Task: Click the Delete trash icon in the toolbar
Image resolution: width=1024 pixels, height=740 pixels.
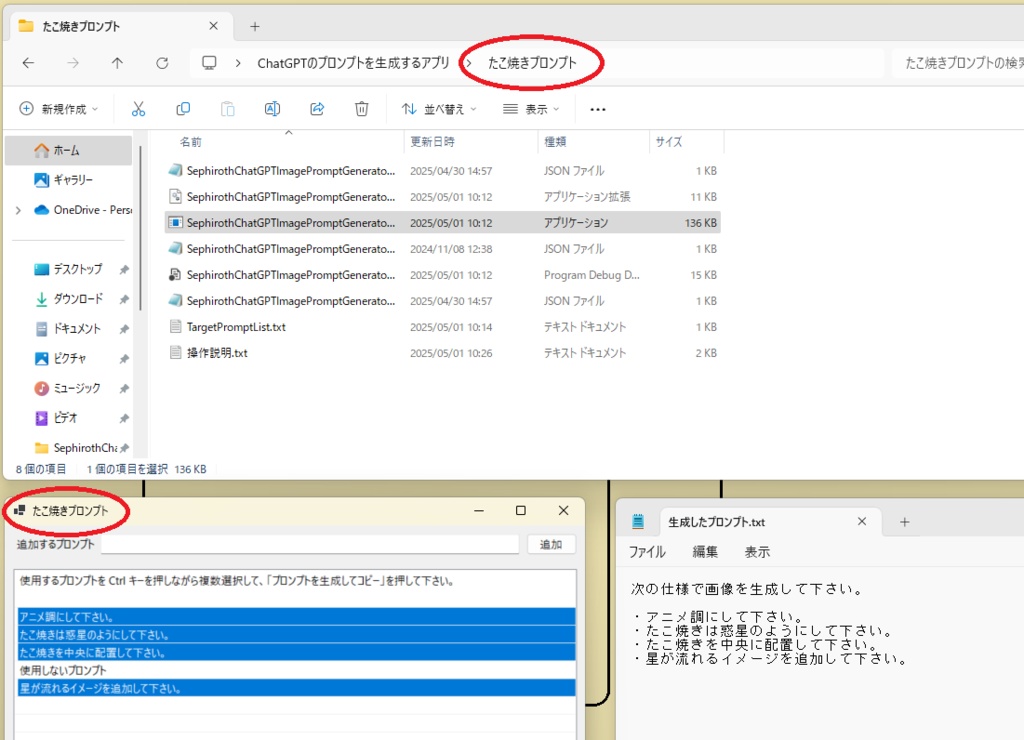Action: tap(361, 108)
